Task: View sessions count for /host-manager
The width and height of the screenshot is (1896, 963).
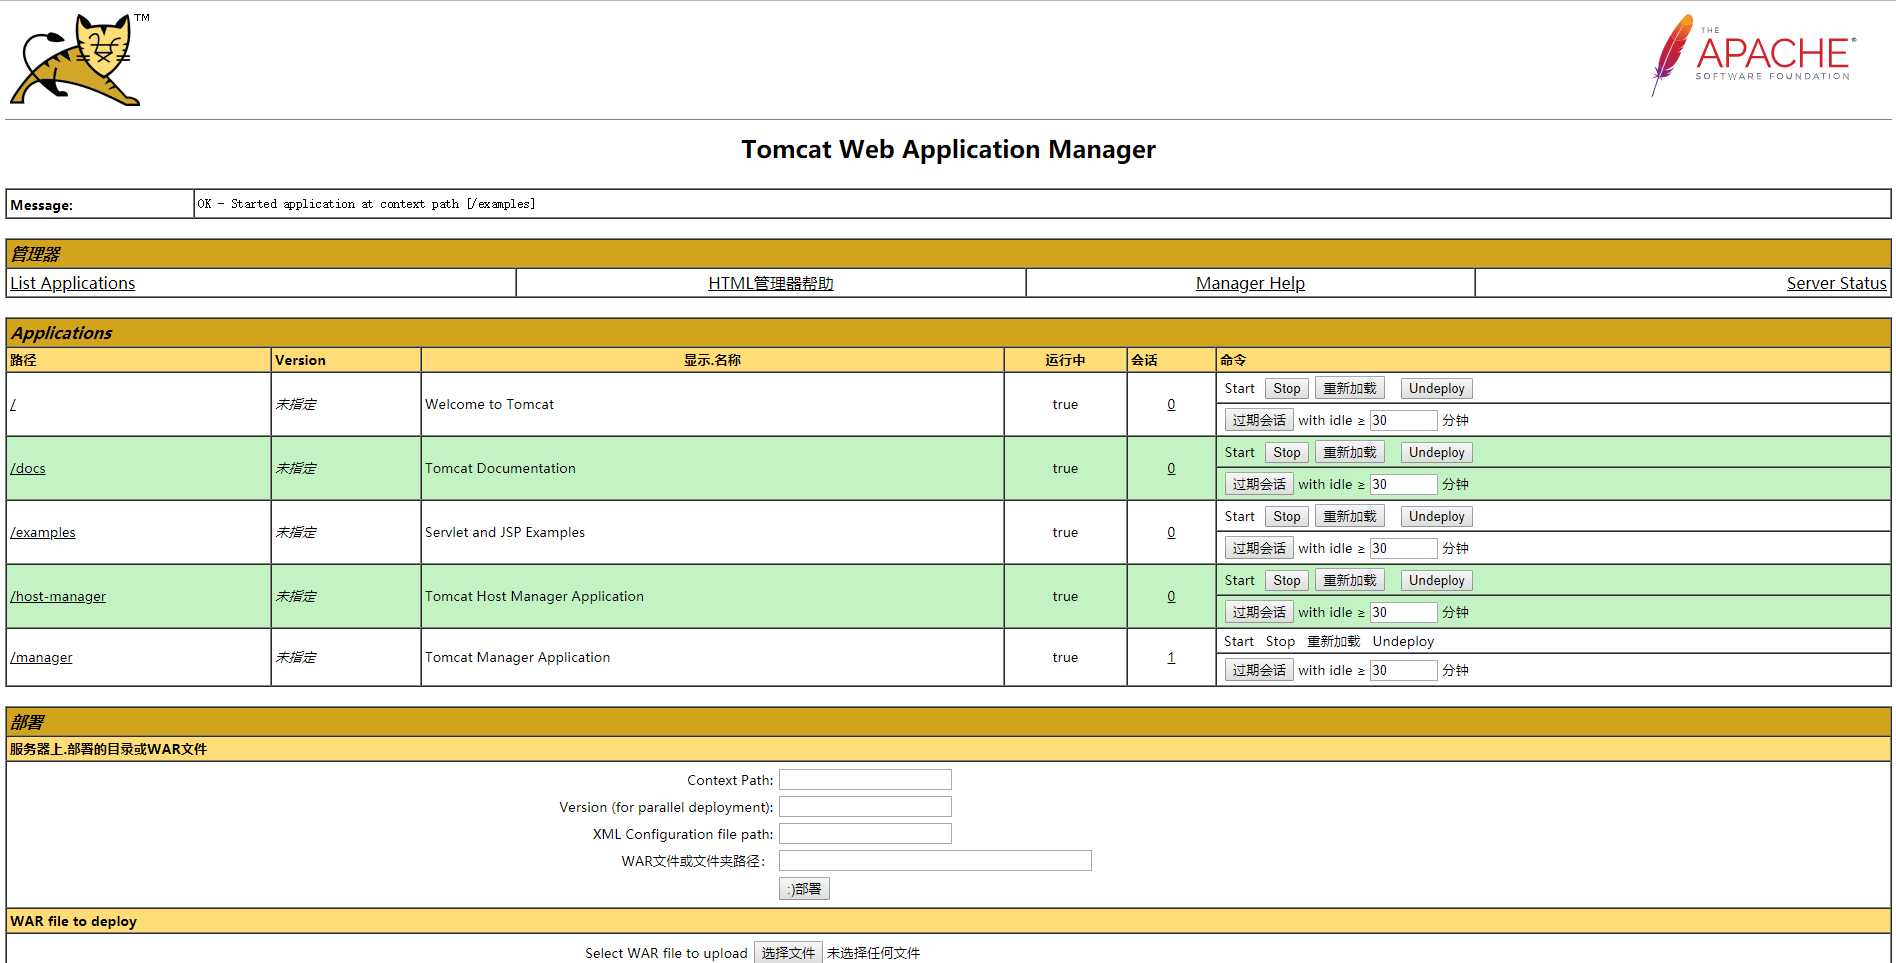Action: [1171, 596]
